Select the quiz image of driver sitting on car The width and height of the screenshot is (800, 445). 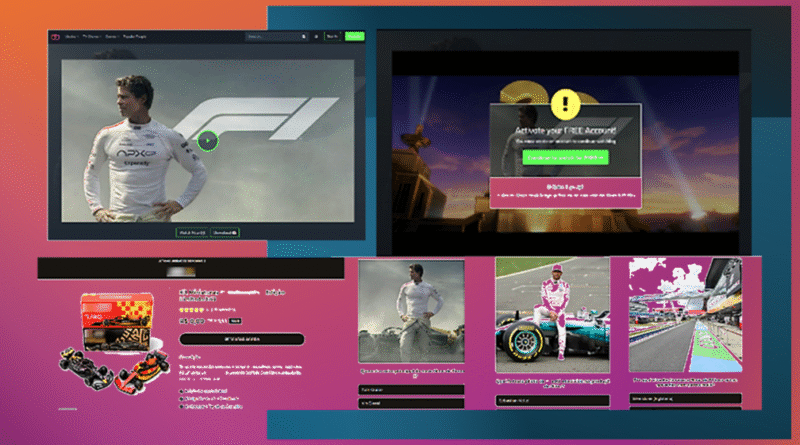point(553,315)
